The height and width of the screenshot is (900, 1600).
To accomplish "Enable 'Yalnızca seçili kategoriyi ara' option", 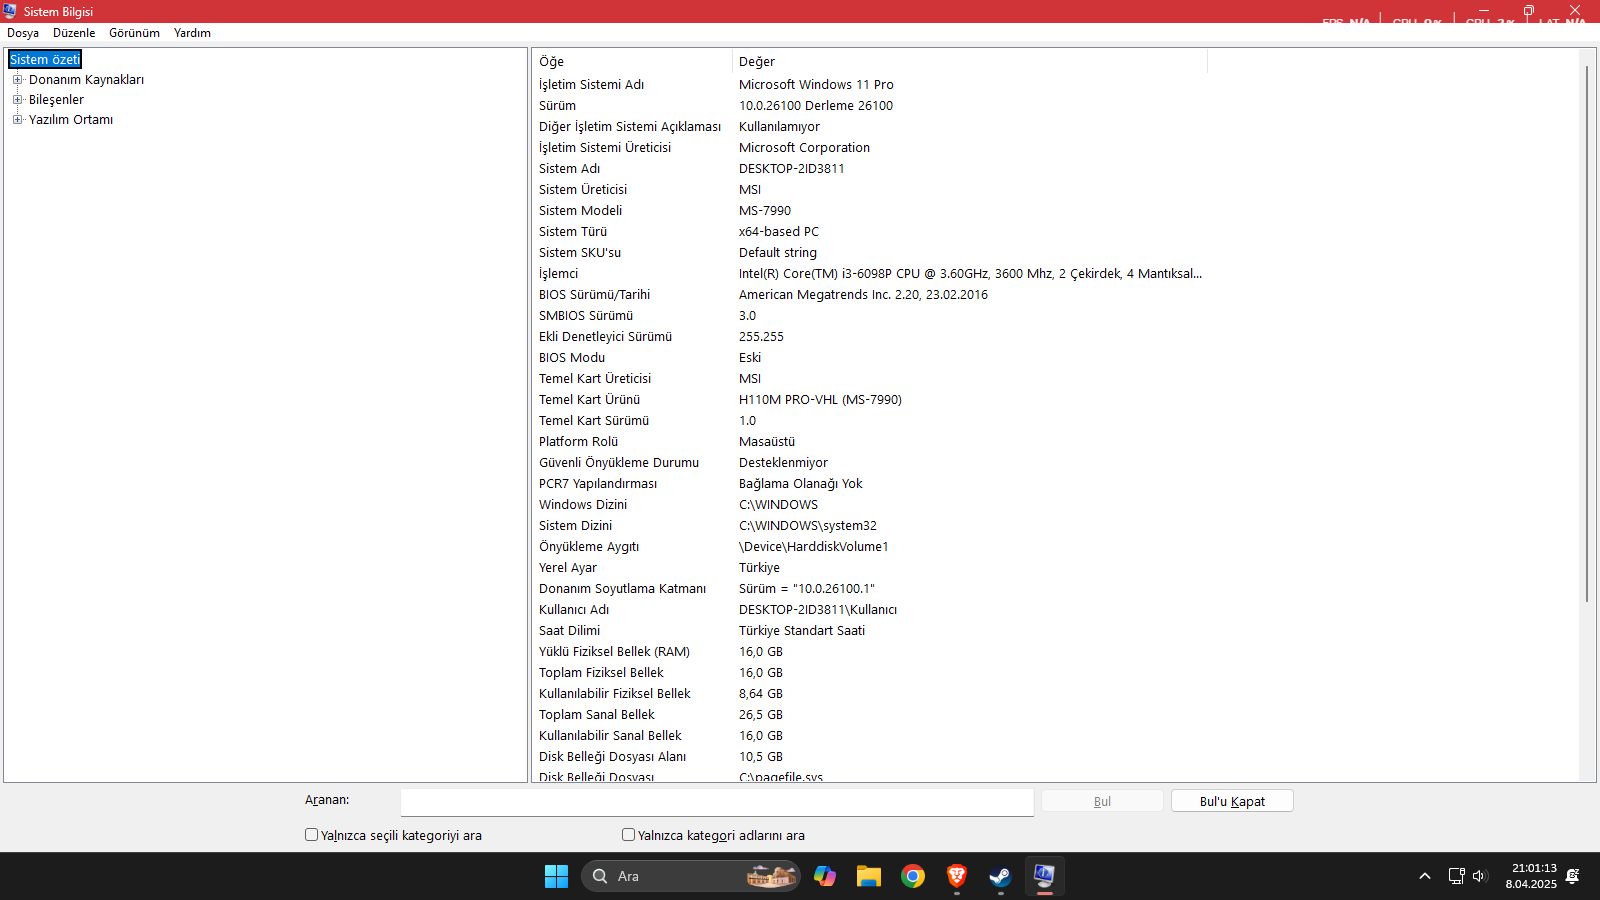I will [311, 835].
